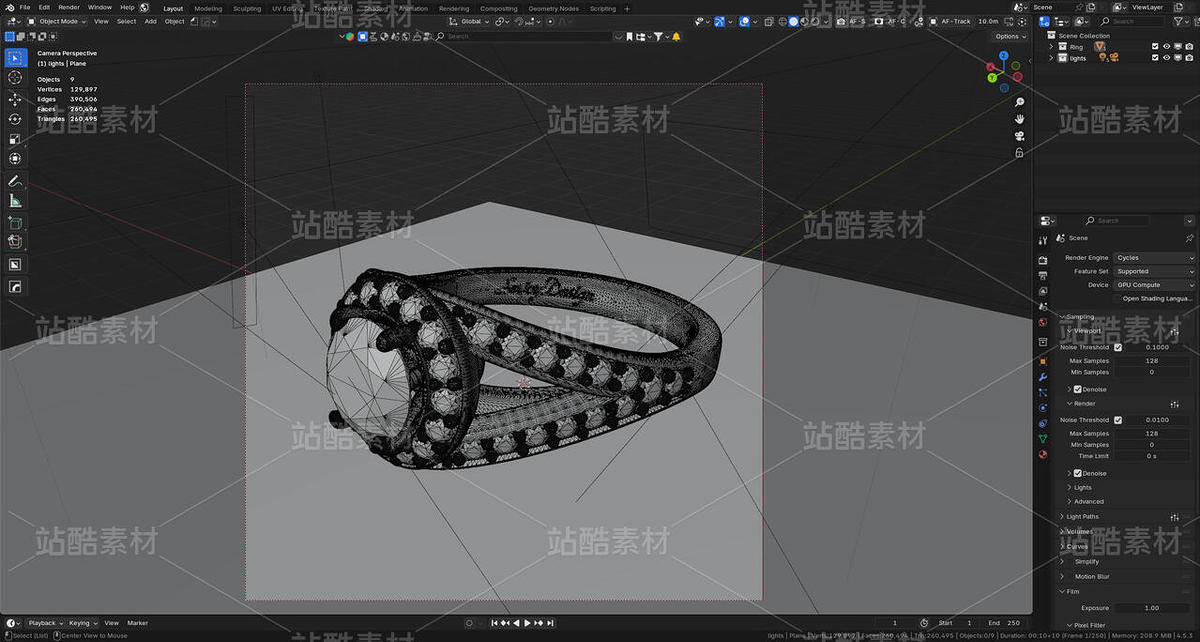Viewport: 1200px width, 642px height.
Task: Hide the Ring collection in the outliner
Action: point(1166,46)
